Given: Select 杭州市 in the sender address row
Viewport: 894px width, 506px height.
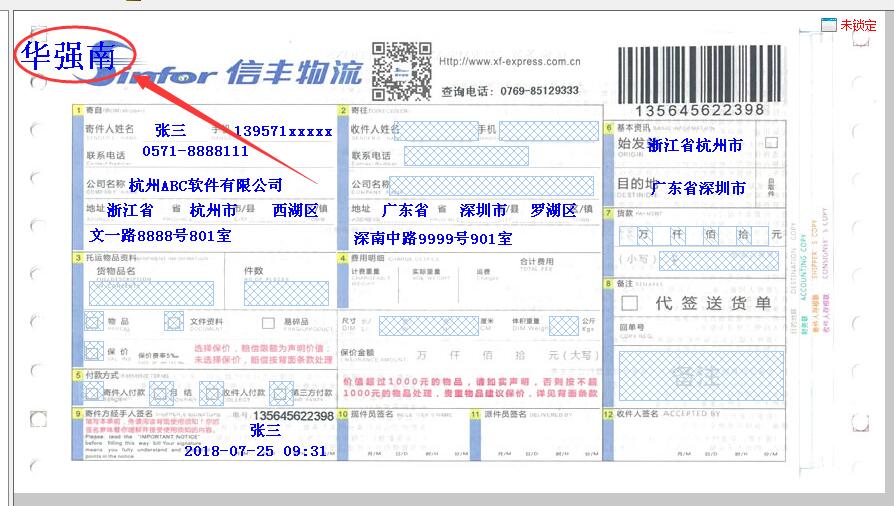Looking at the screenshot, I should coord(213,211).
